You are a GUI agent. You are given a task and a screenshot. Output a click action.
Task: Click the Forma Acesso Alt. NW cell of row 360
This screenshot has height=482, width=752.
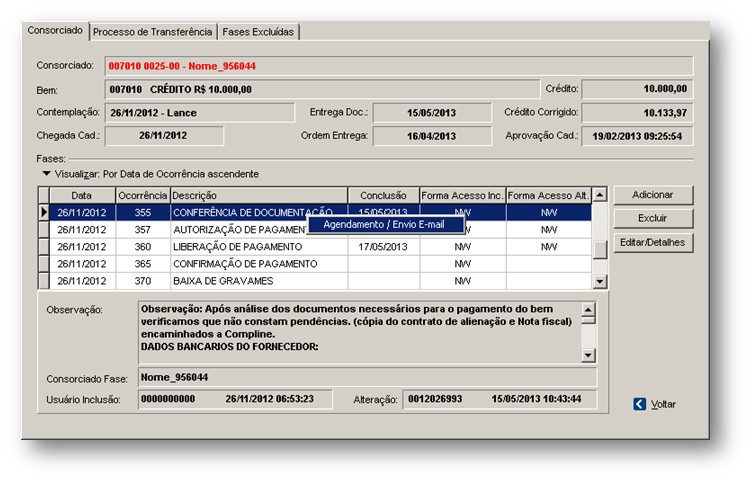(549, 247)
